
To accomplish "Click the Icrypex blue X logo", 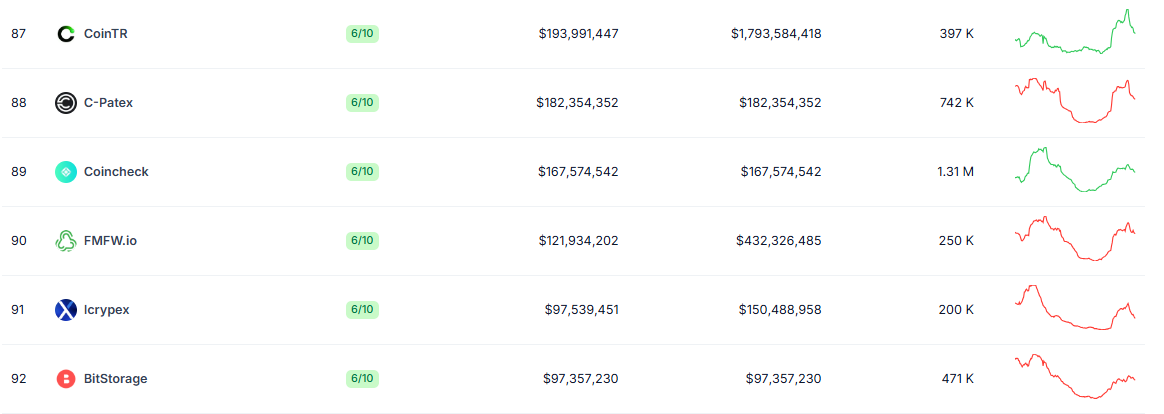I will pyautogui.click(x=66, y=309).
